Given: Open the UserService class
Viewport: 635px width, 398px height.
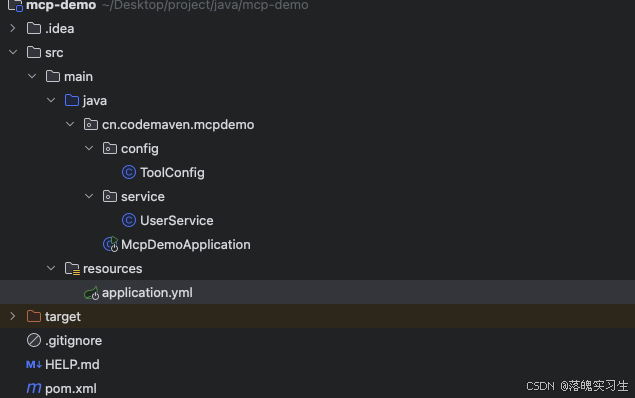Looking at the screenshot, I should coord(177,220).
